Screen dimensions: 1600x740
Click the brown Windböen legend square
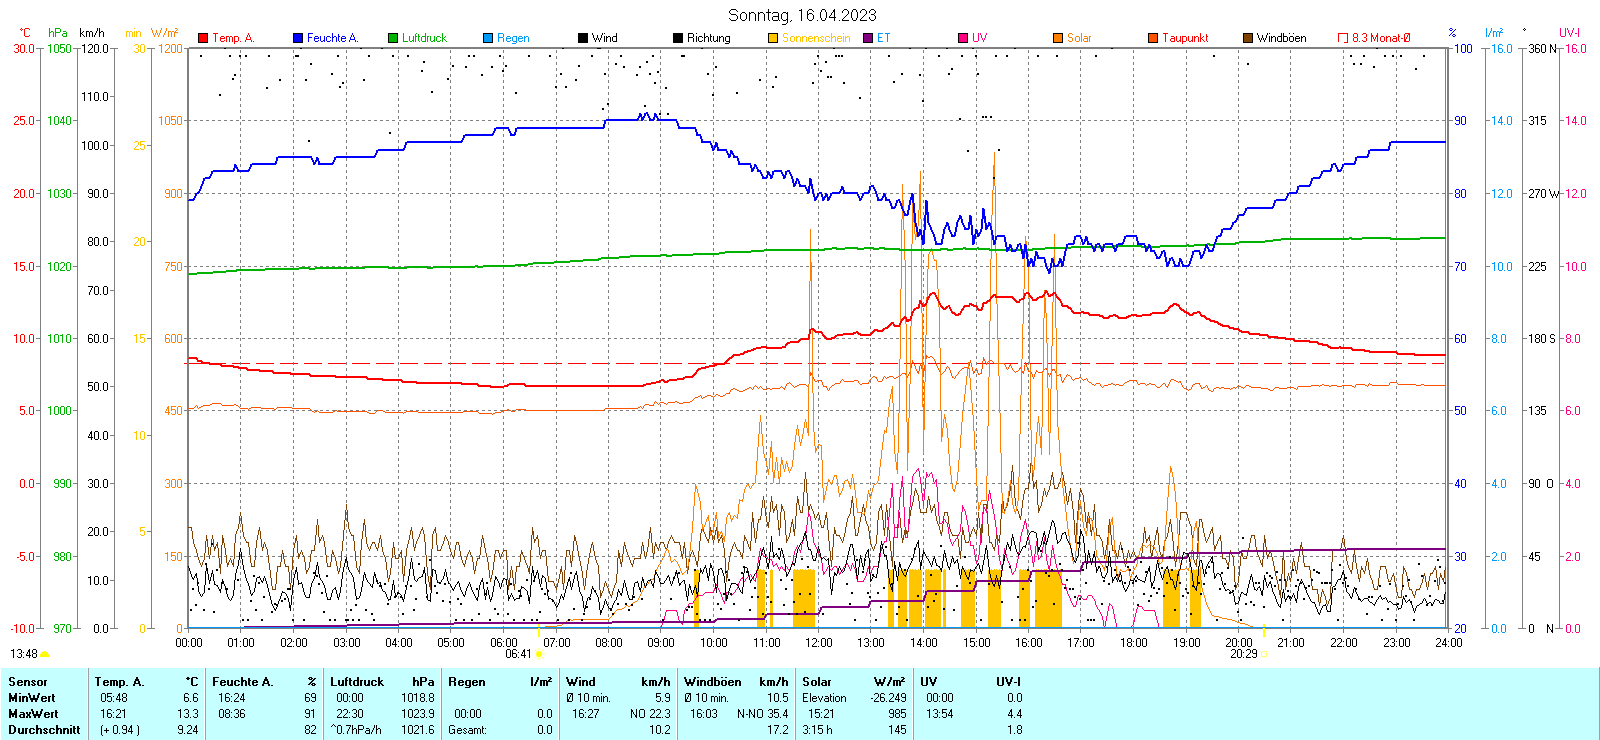1248,38
